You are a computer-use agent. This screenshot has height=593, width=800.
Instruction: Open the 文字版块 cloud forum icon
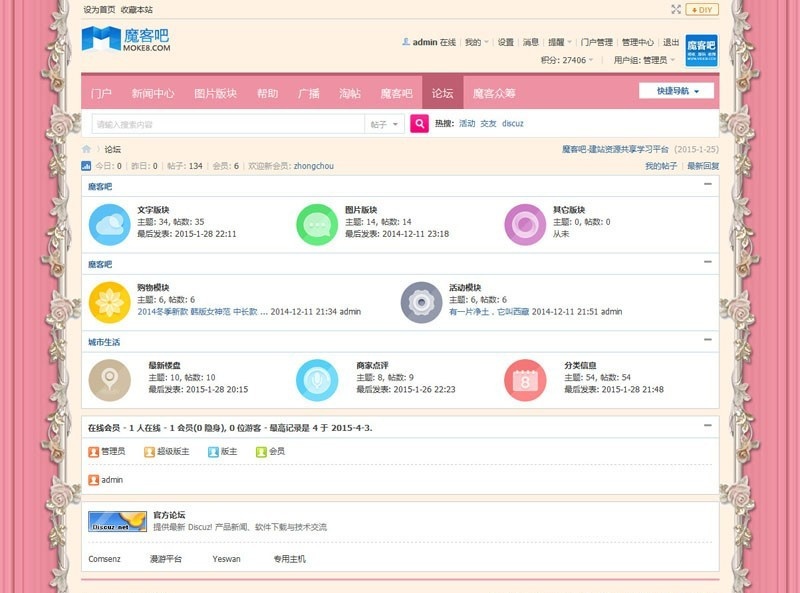109,224
